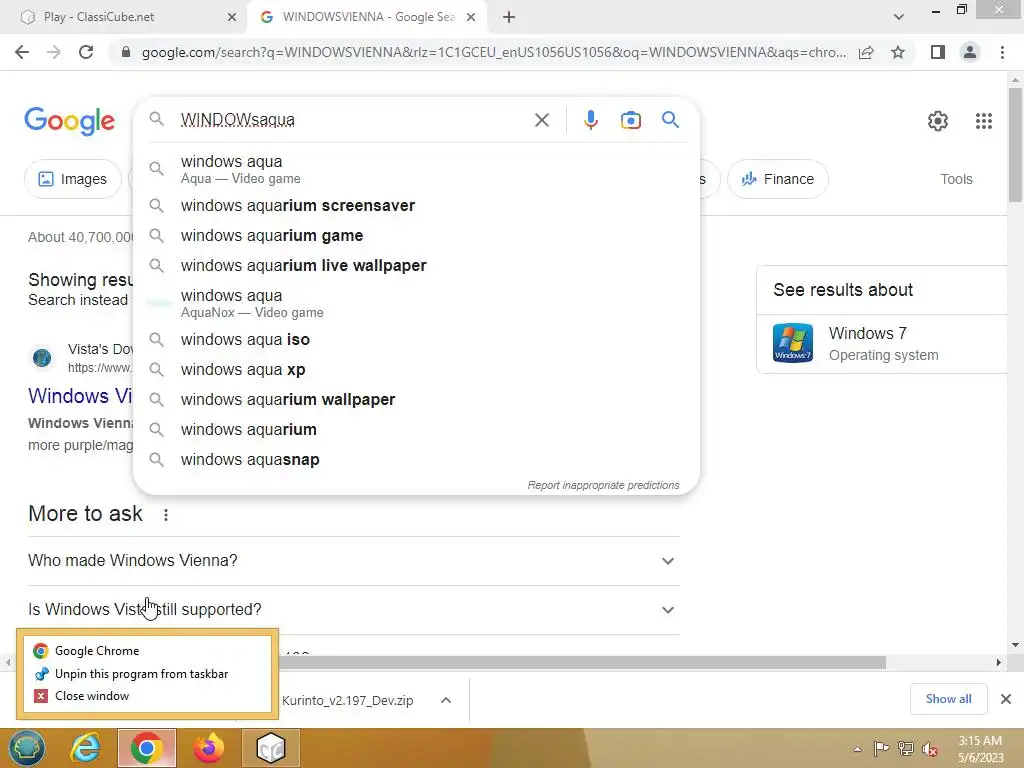This screenshot has height=768, width=1024.
Task: Launch Firefox from taskbar
Action: point(209,748)
